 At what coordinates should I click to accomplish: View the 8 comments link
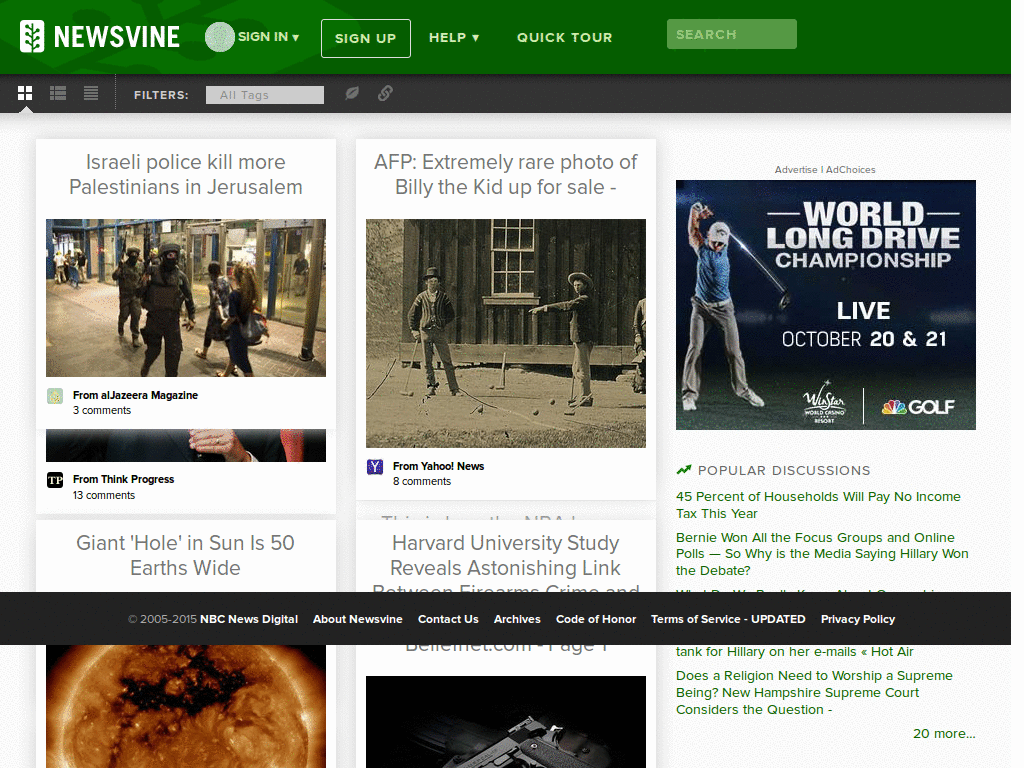coord(422,481)
